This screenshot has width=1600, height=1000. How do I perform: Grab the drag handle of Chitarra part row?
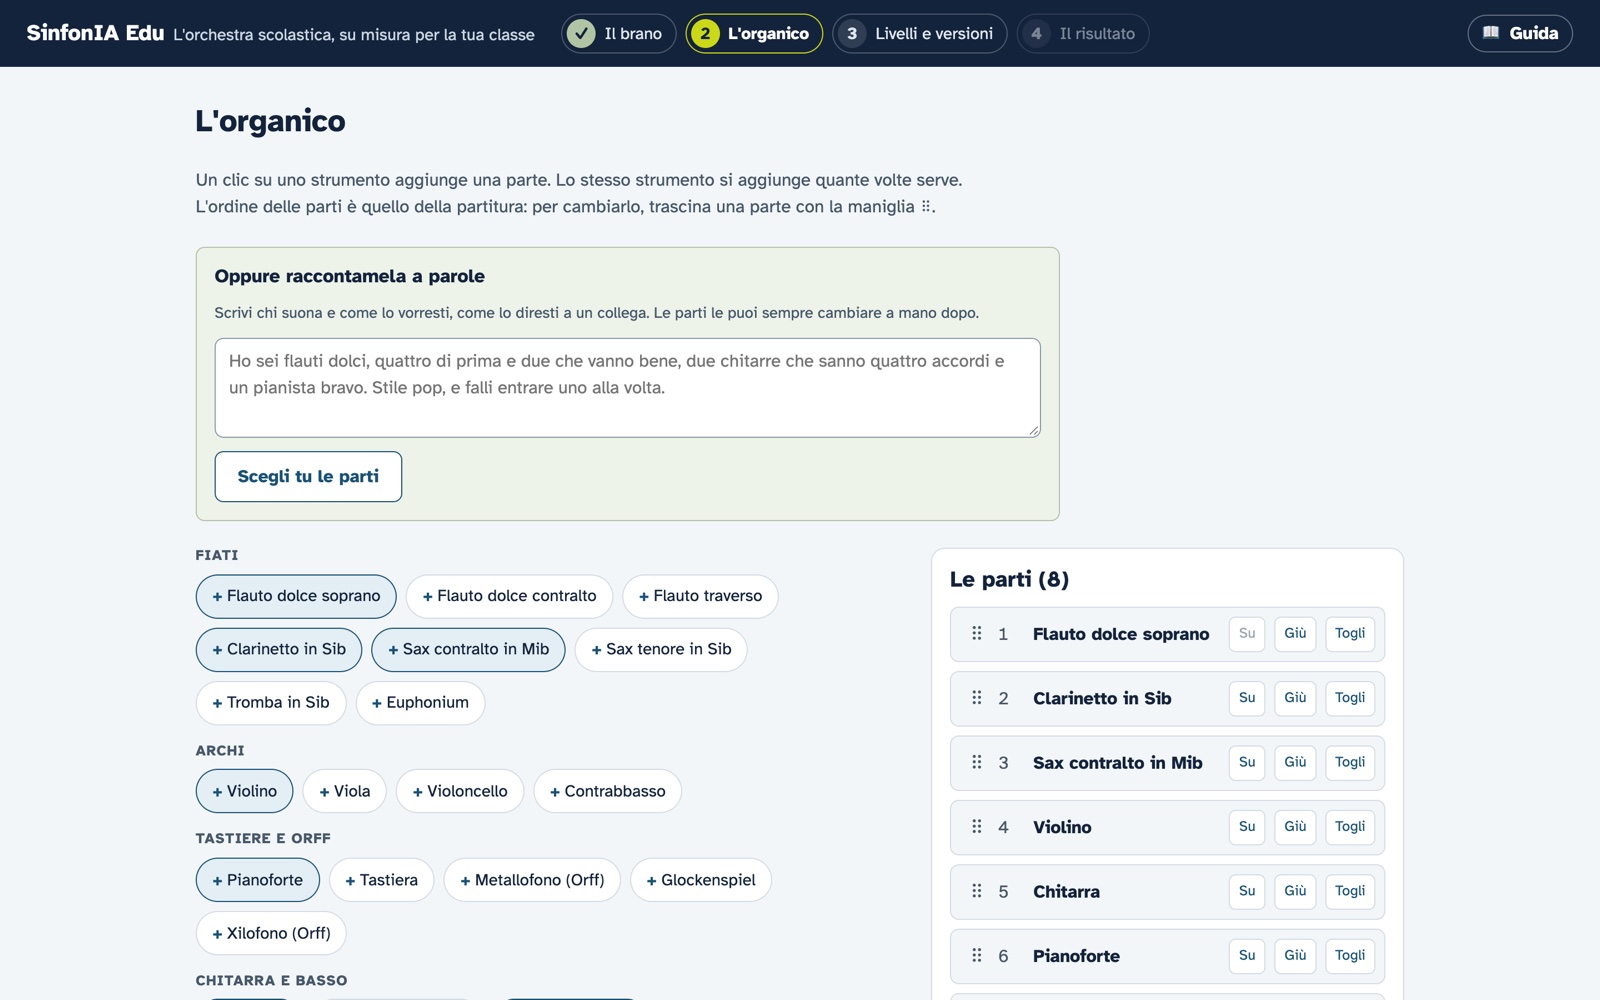(x=977, y=891)
